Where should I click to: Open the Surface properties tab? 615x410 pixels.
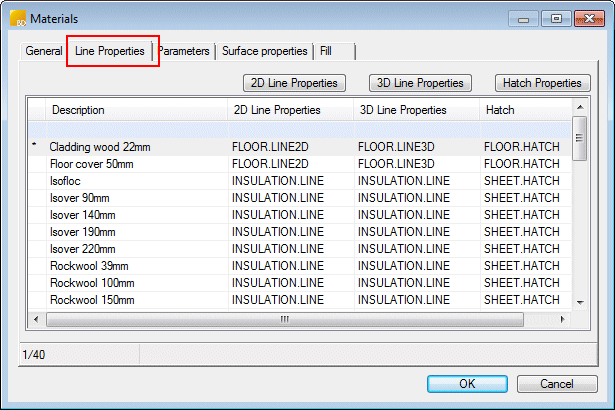[265, 51]
